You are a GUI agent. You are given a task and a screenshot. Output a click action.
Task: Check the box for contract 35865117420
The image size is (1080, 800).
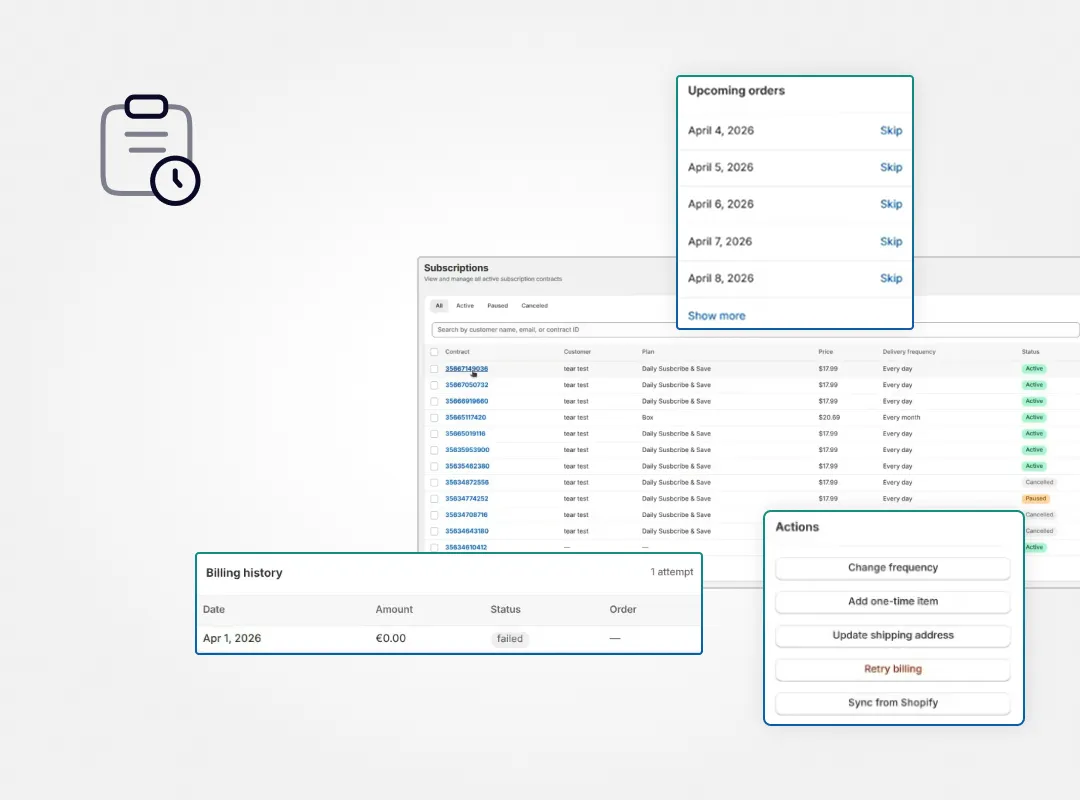coord(434,418)
